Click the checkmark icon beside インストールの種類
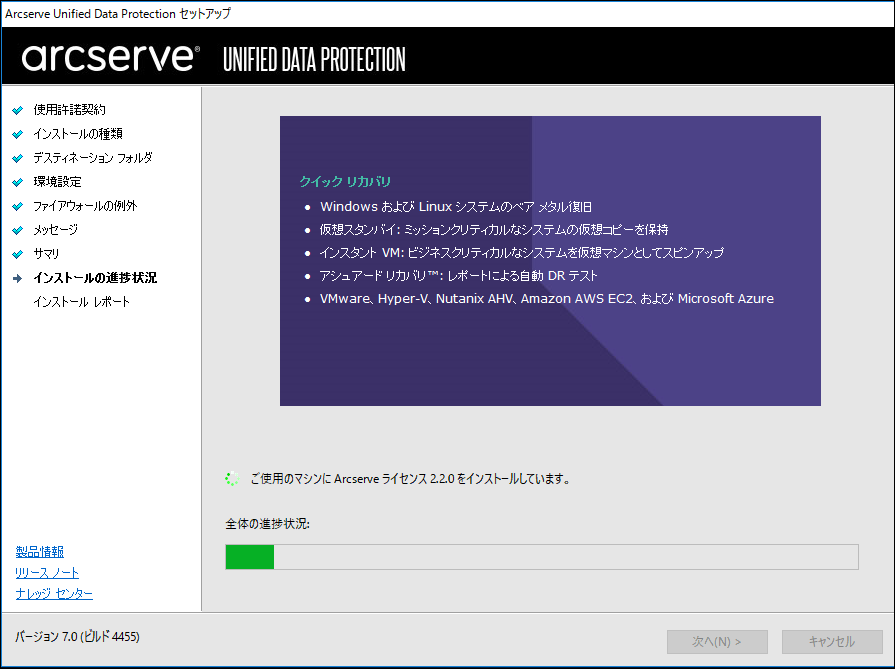This screenshot has width=895, height=669. click(x=18, y=134)
